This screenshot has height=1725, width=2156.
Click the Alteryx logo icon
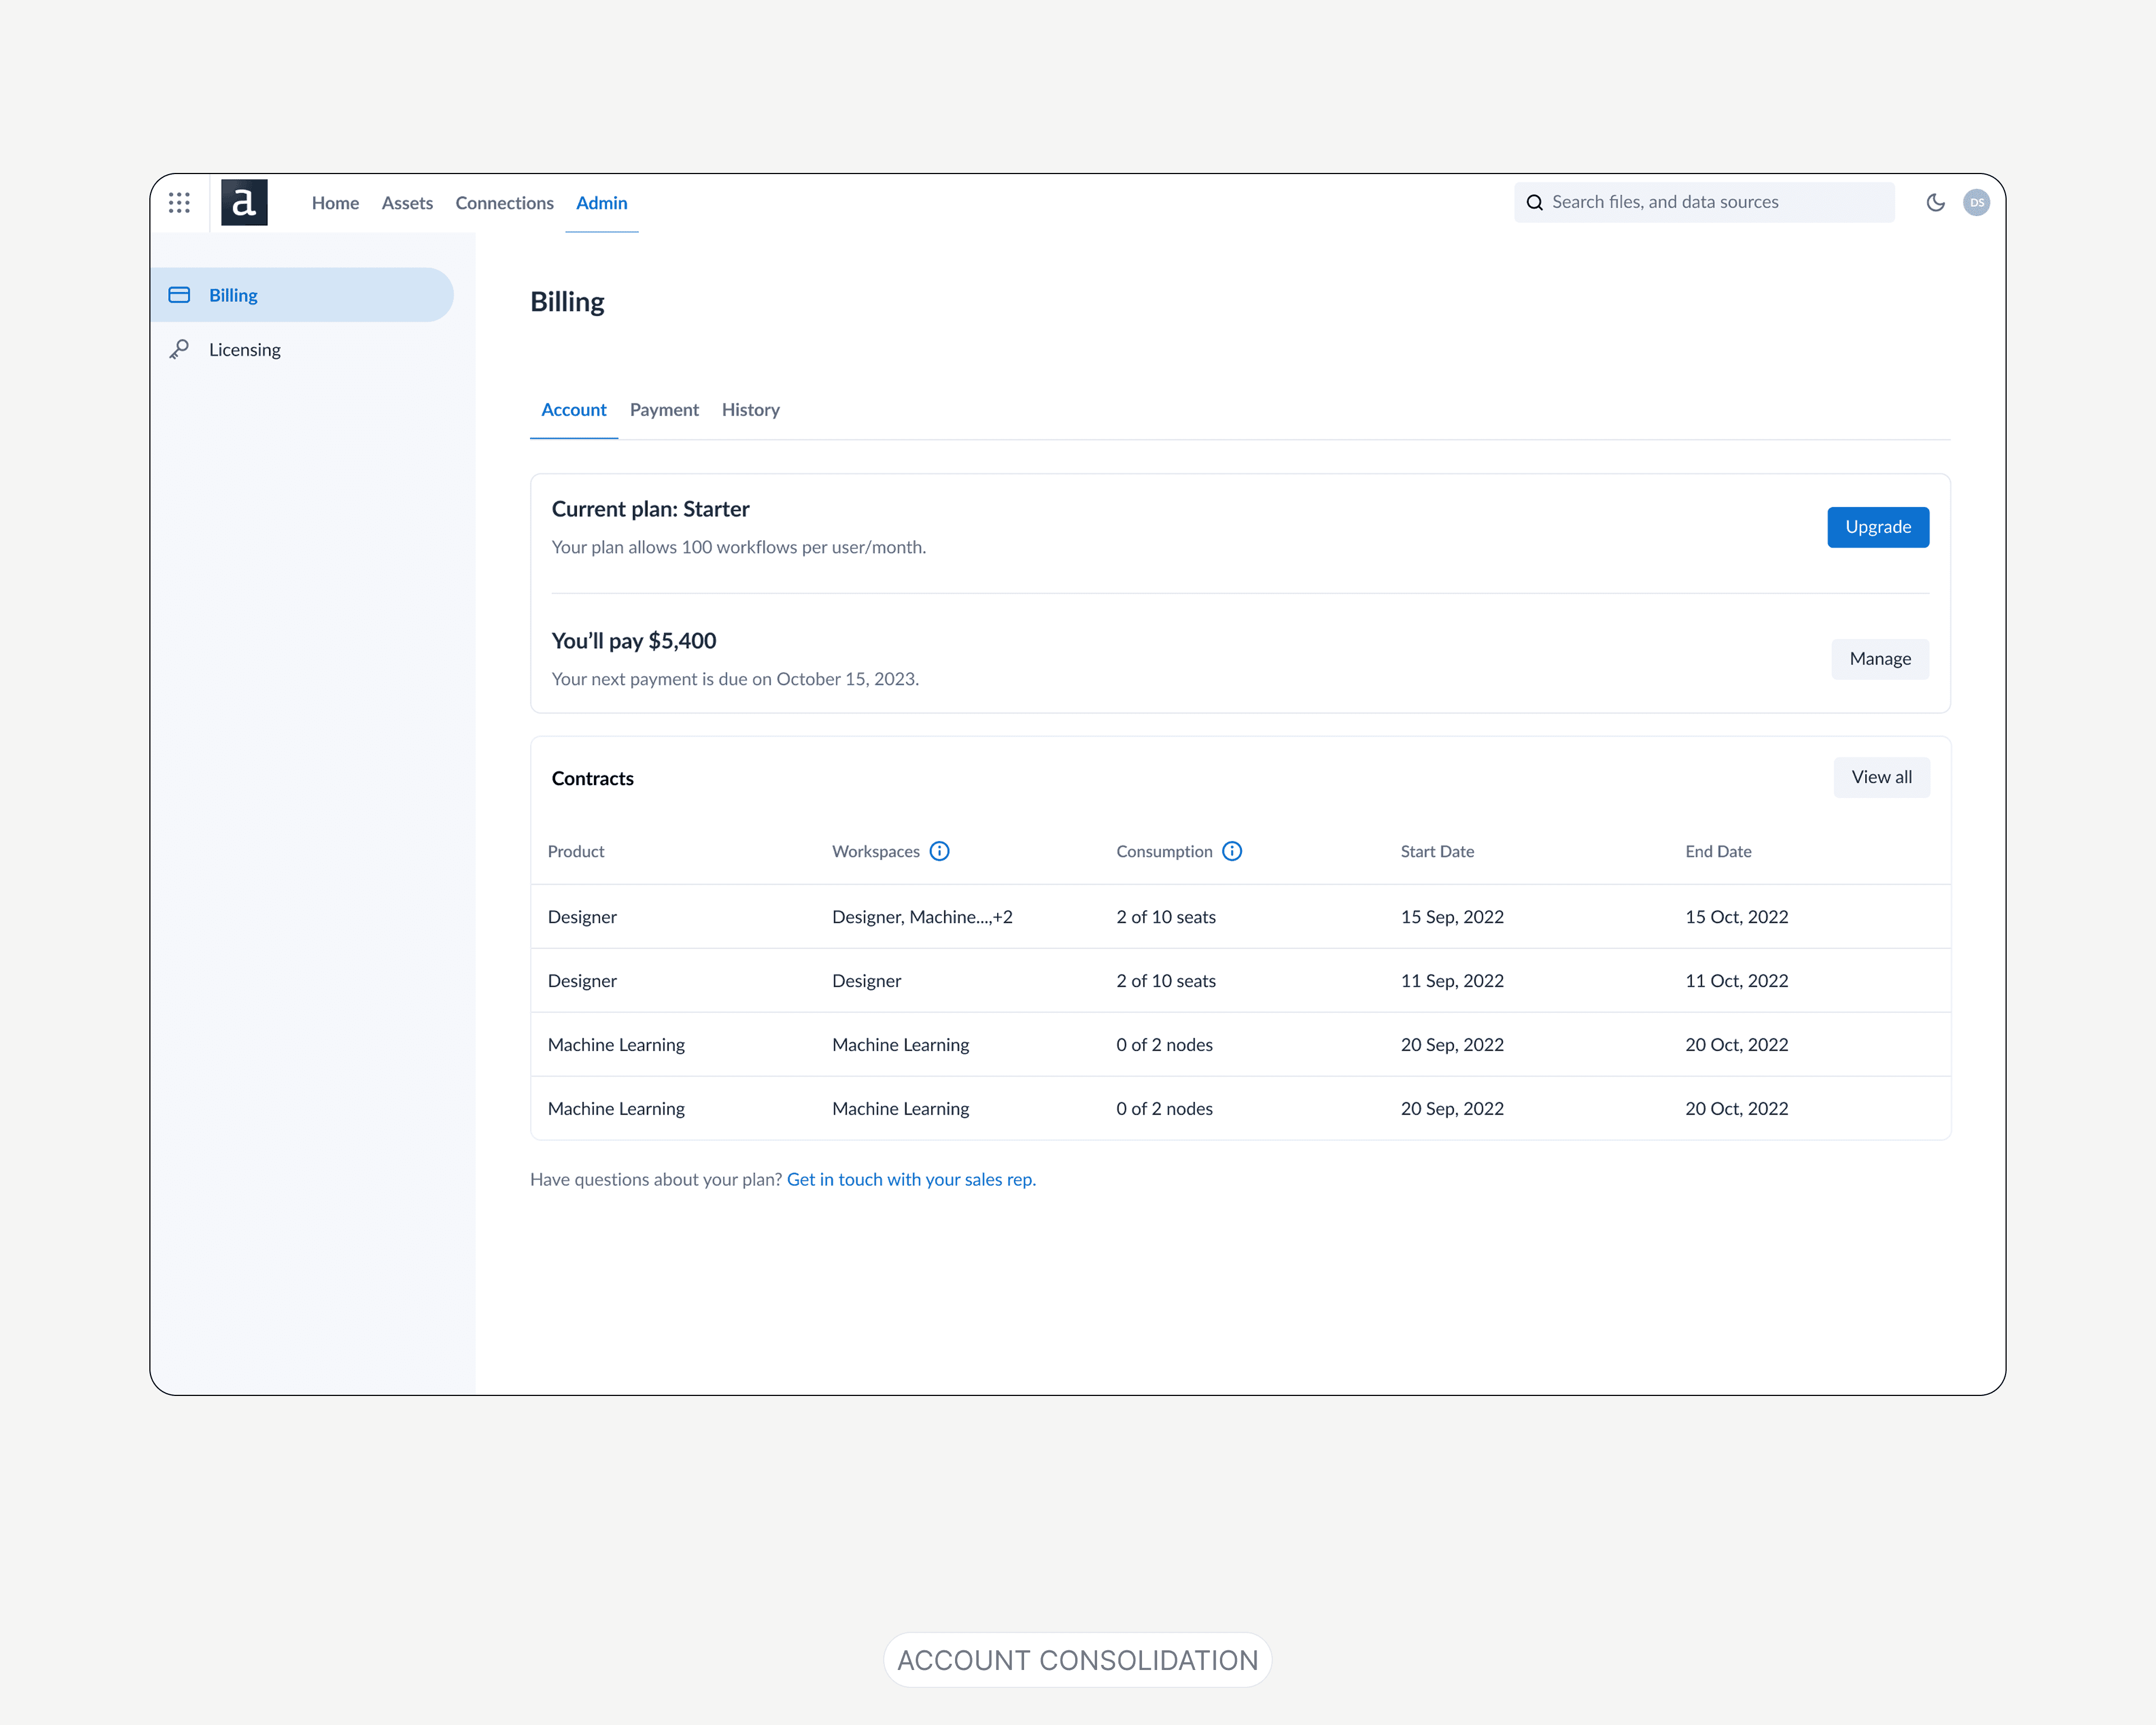[x=244, y=203]
